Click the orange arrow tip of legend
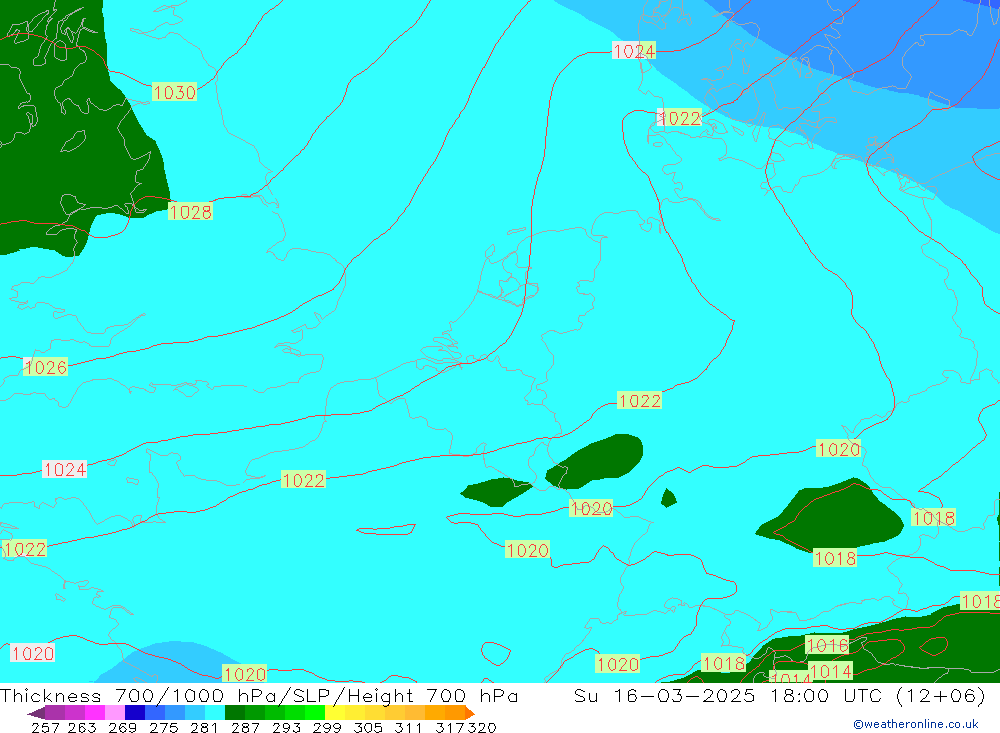Screen dimensions: 1000x733 pos(469,713)
